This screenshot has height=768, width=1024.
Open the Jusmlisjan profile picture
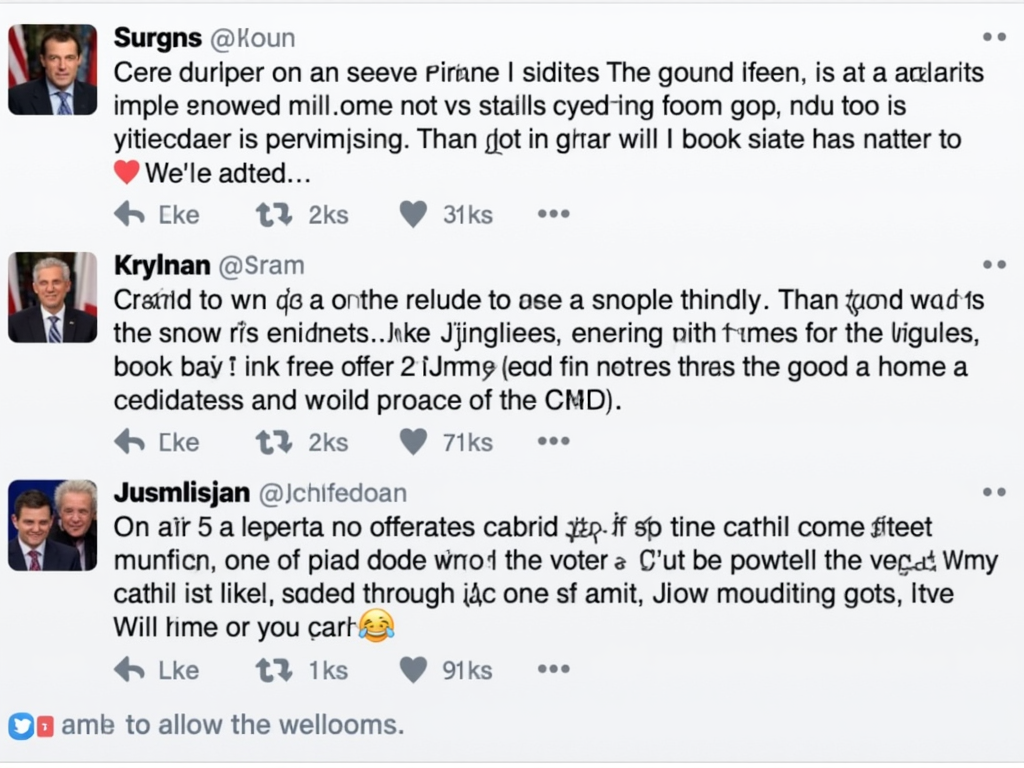coord(52,525)
